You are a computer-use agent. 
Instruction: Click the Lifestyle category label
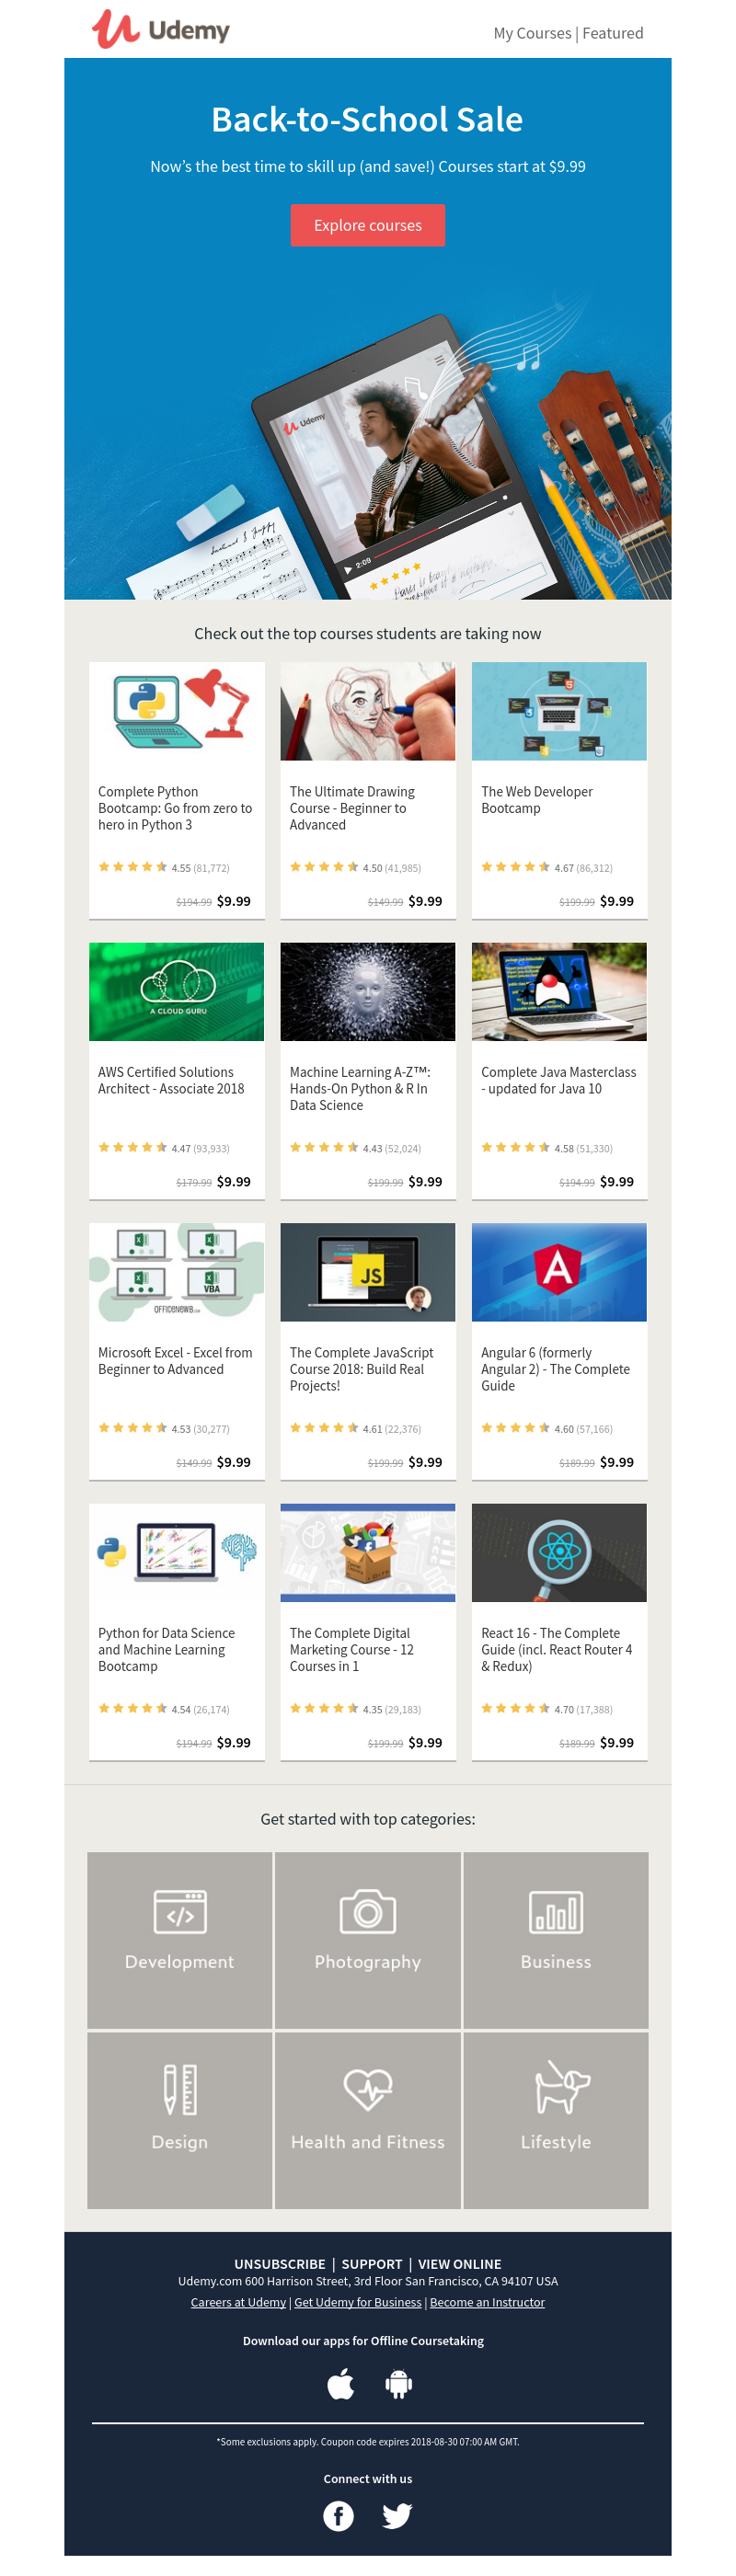[x=556, y=2142]
